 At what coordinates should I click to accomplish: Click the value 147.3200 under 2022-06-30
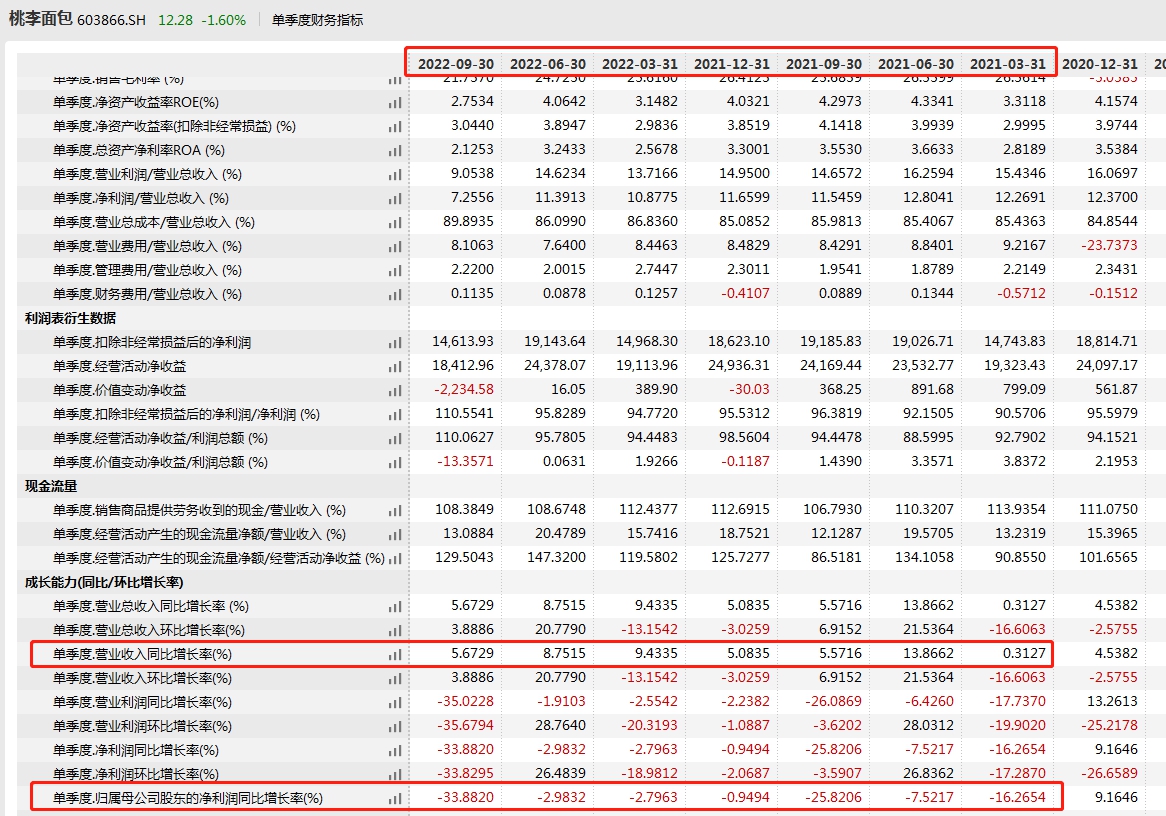(x=556, y=557)
